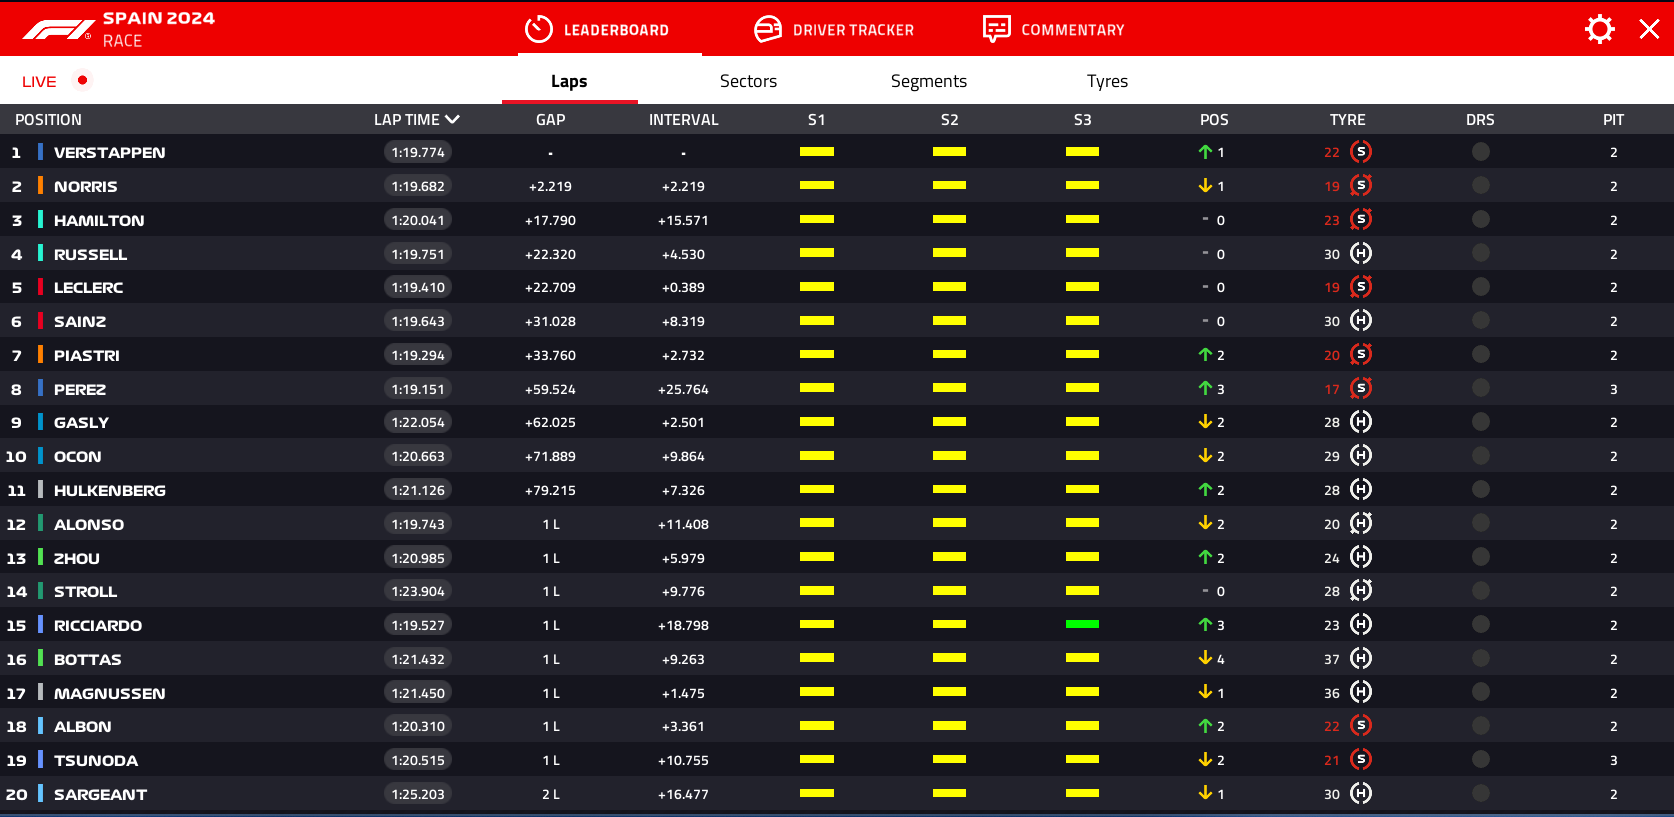This screenshot has height=817, width=1674.
Task: Select the Laps tab
Action: 569,81
